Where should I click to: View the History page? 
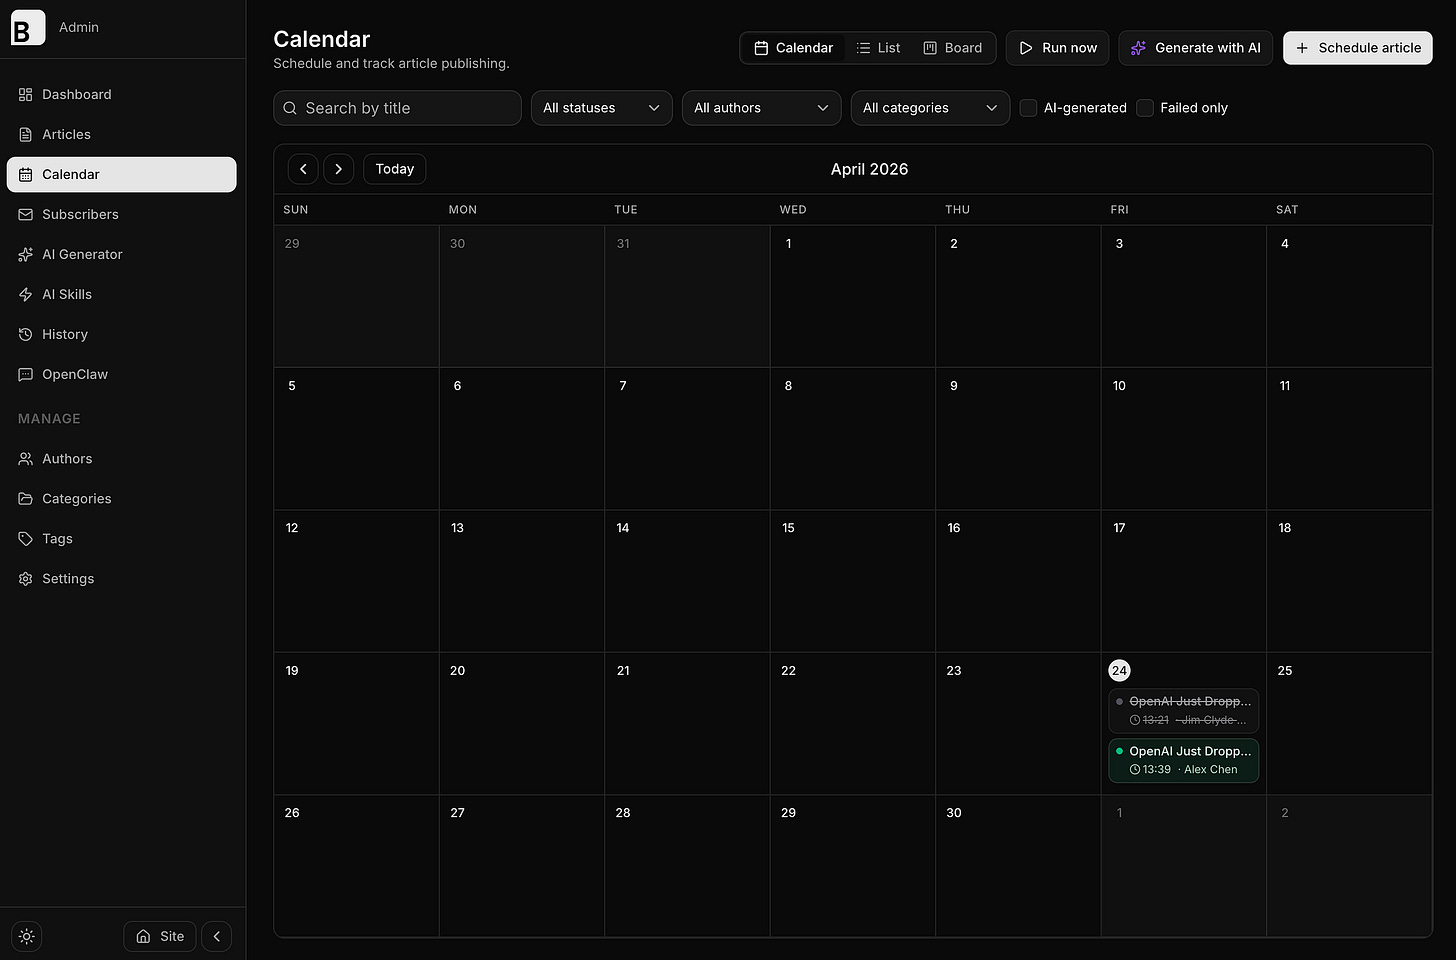click(x=64, y=334)
